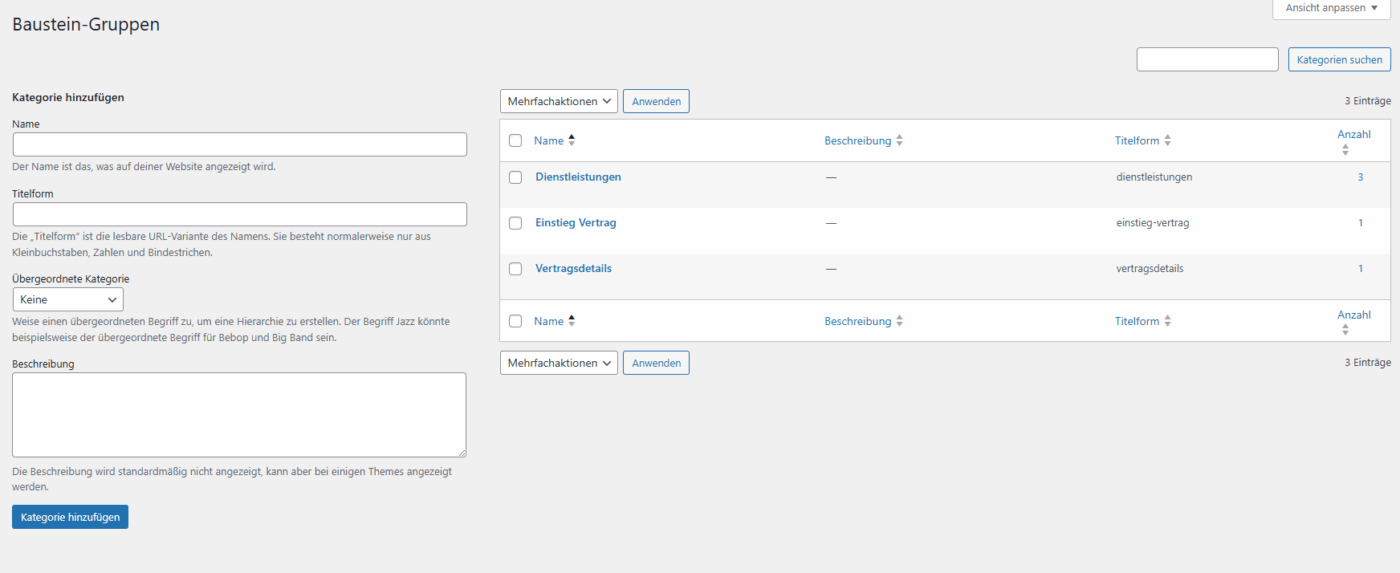
Task: Open count 3 link for Dienstleistungen
Action: [x=1360, y=177]
